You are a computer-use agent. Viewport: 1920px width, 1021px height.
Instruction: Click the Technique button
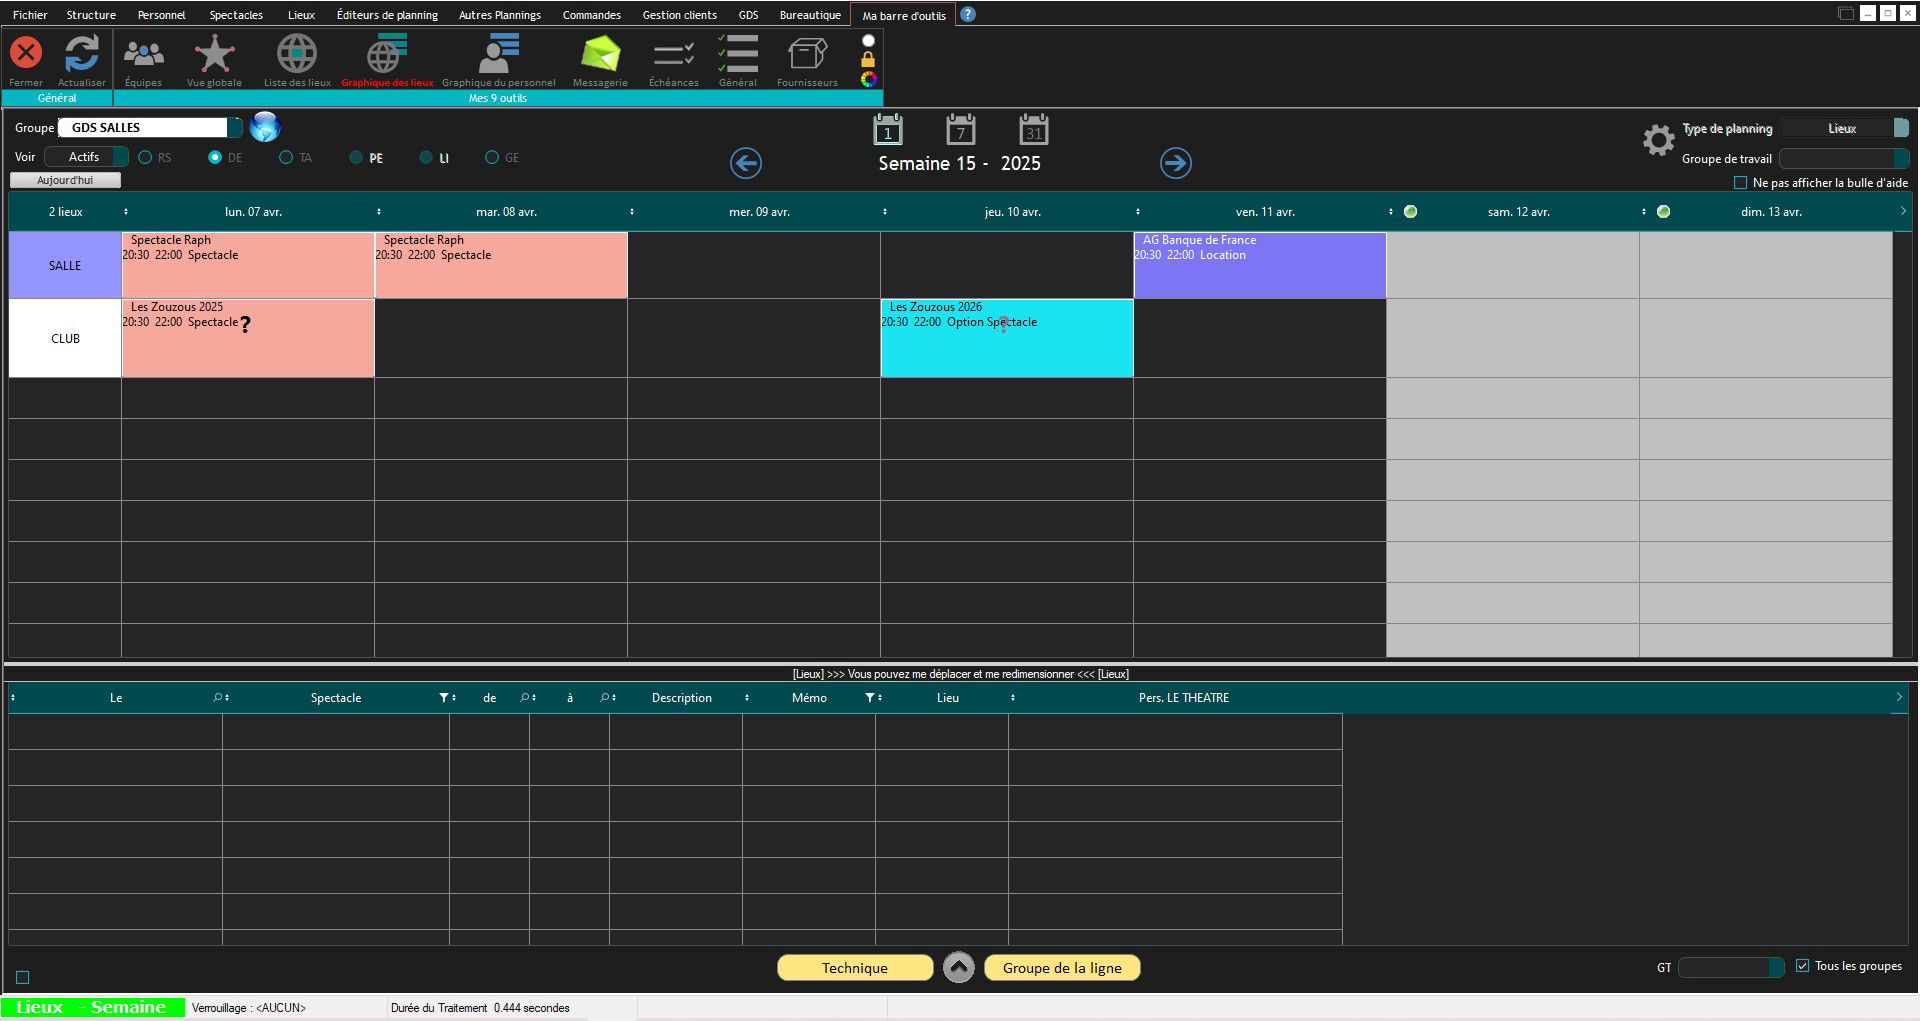854,968
